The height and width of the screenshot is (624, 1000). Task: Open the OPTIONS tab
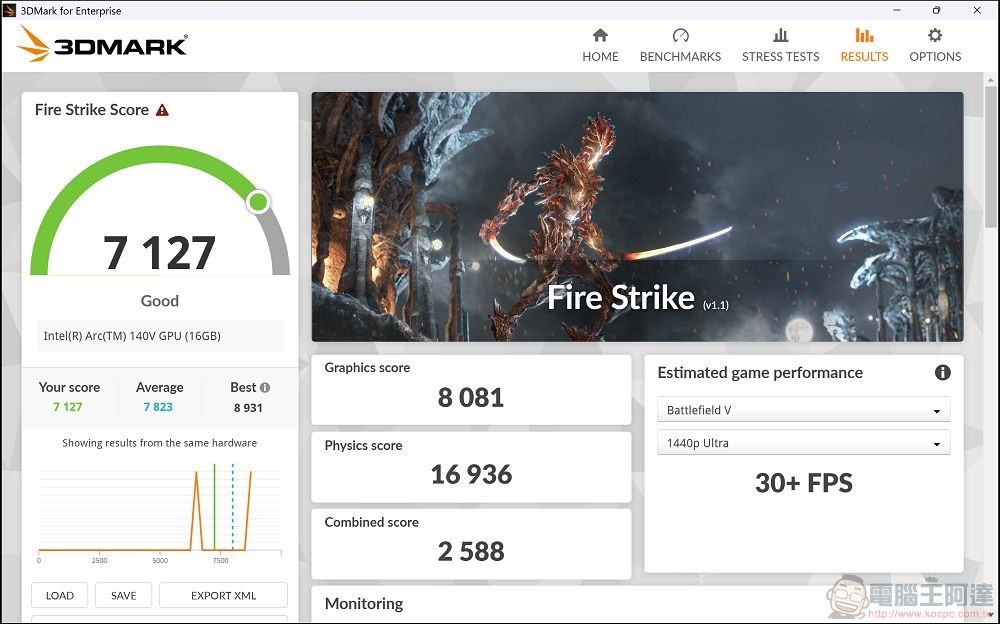935,45
